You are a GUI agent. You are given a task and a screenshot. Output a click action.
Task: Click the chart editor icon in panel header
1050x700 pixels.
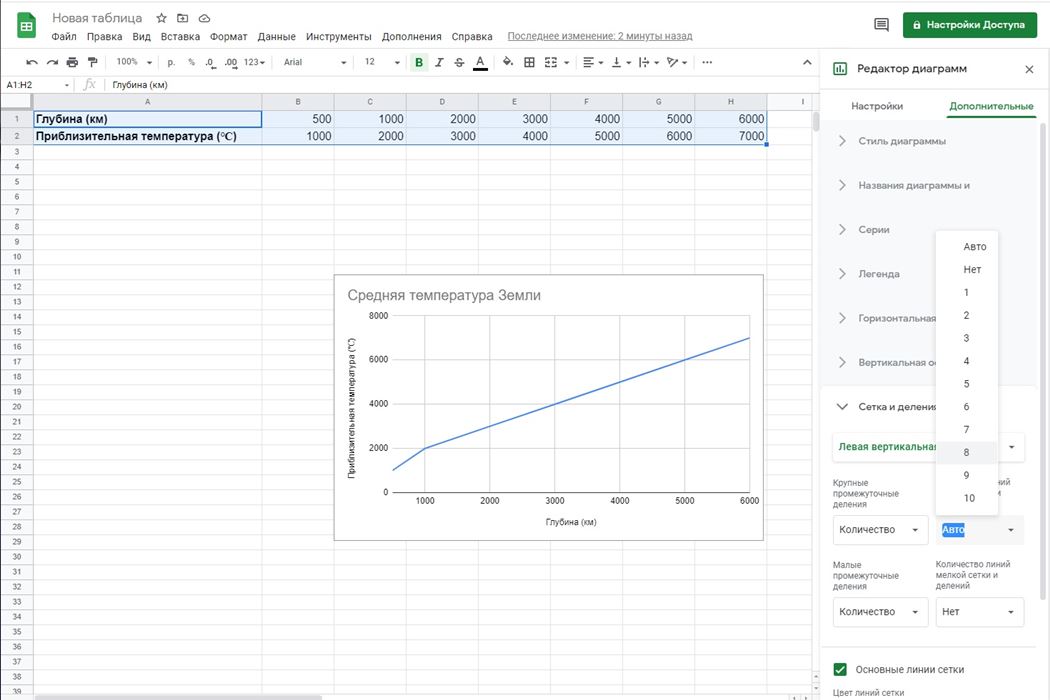[x=840, y=68]
